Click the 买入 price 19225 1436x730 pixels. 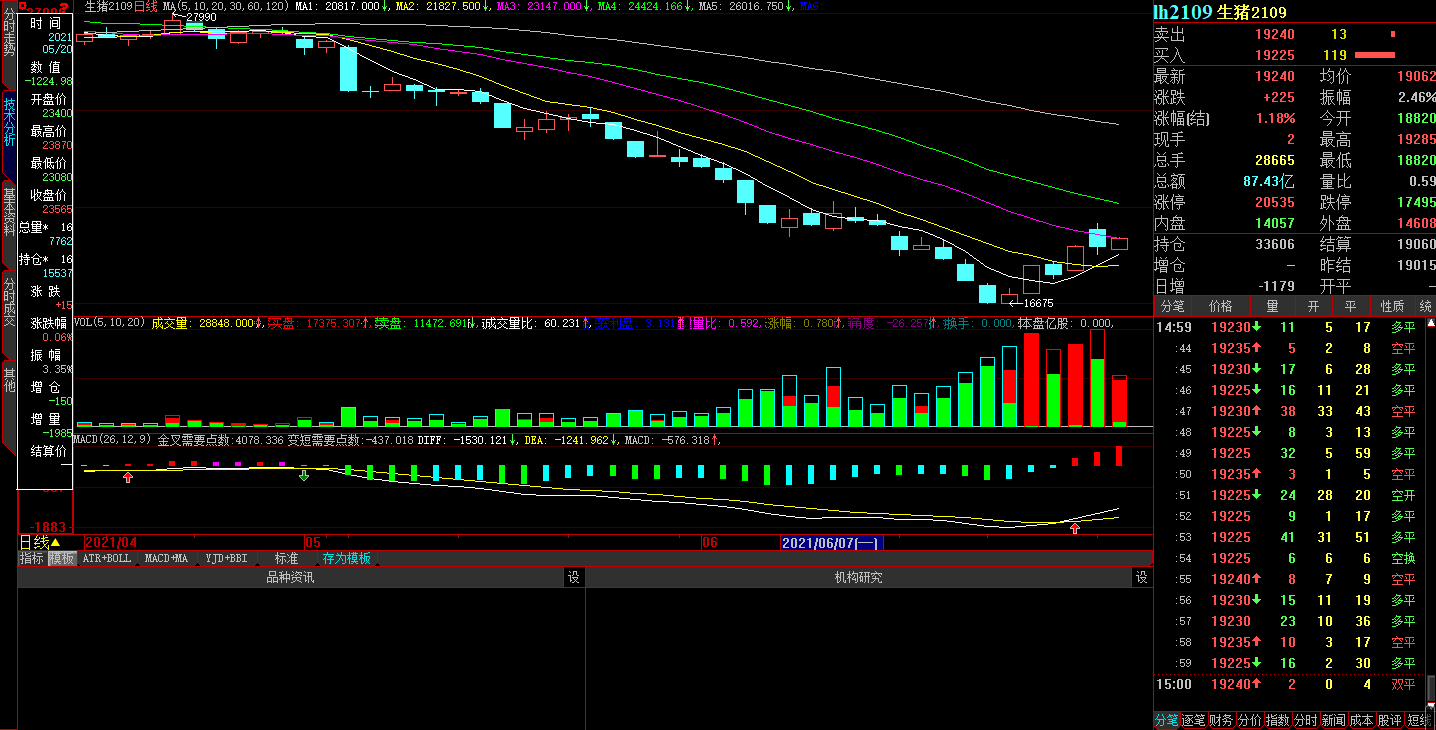(x=1275, y=56)
